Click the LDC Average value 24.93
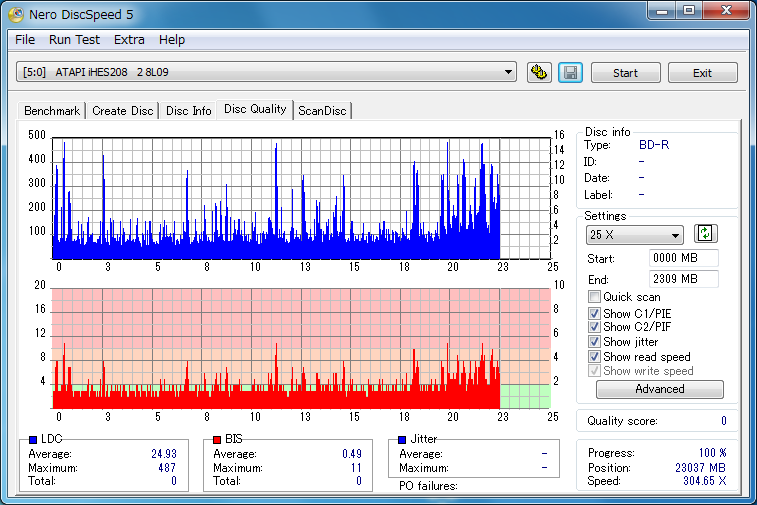The width and height of the screenshot is (757, 505). (x=164, y=454)
